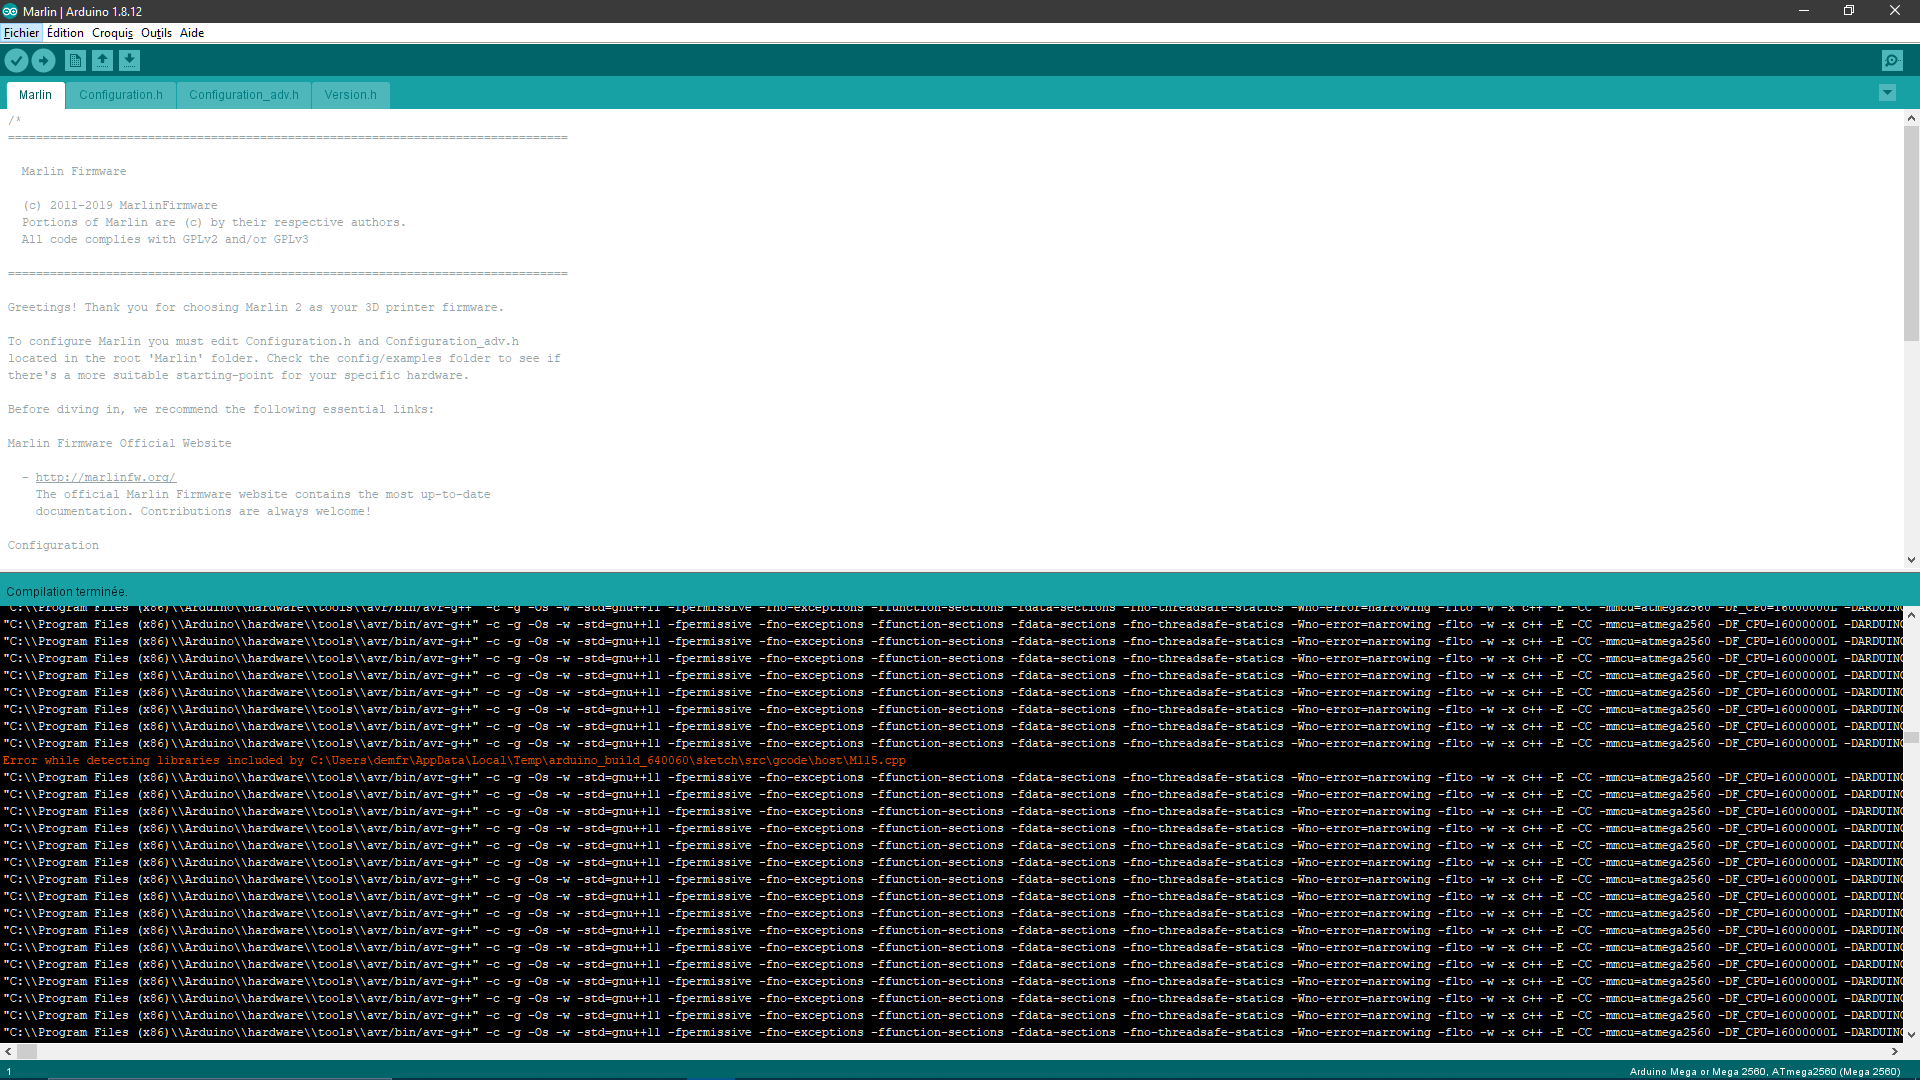Click console scrollbar up arrow
This screenshot has width=1920, height=1080.
(1911, 614)
